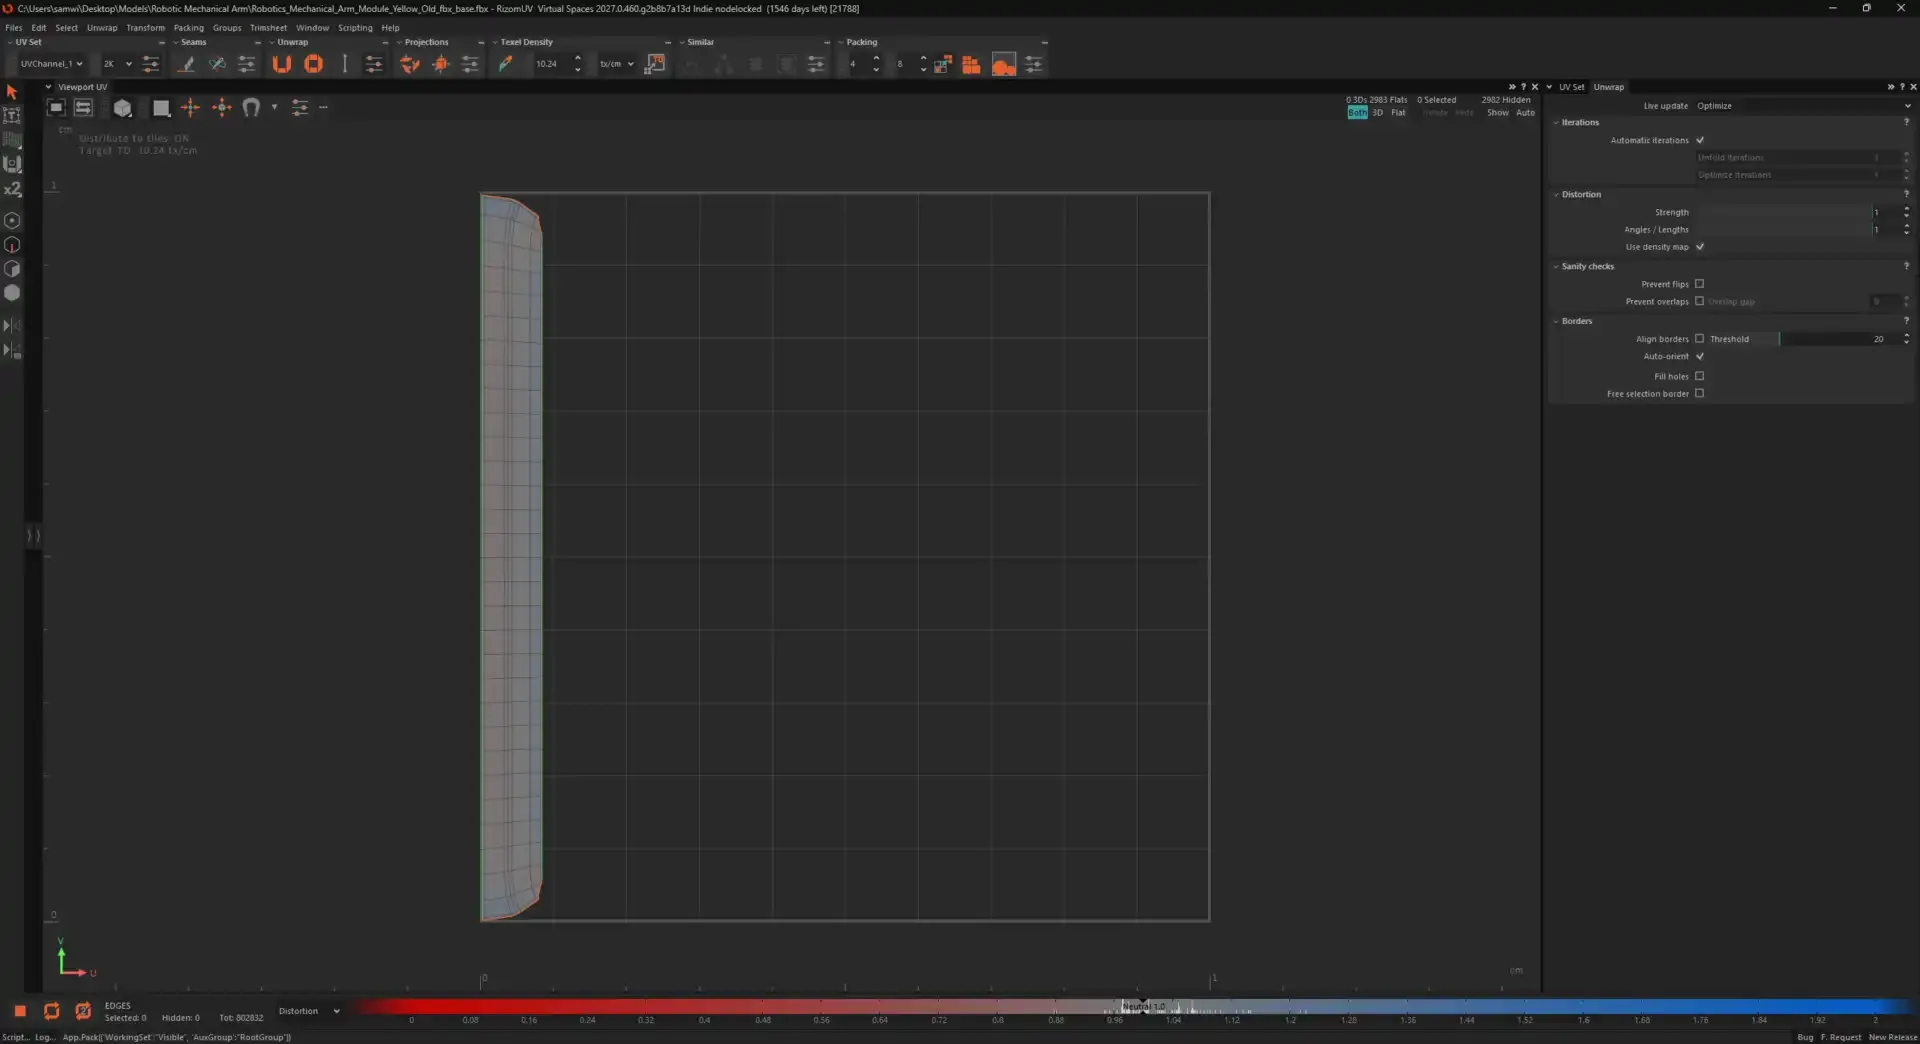Image resolution: width=1920 pixels, height=1044 pixels.
Task: Toggle Automatic iterations checkbox
Action: (x=1700, y=140)
